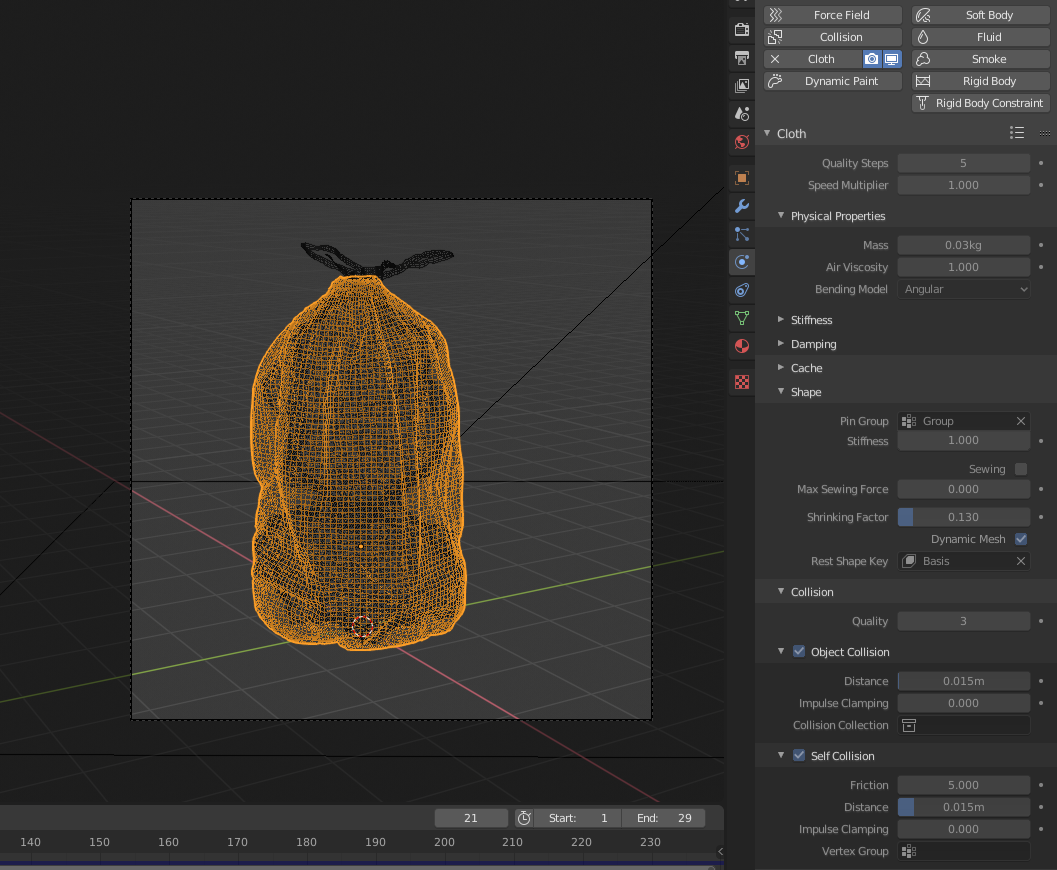
Task: Disable the Self Collision checkbox
Action: pyautogui.click(x=799, y=756)
